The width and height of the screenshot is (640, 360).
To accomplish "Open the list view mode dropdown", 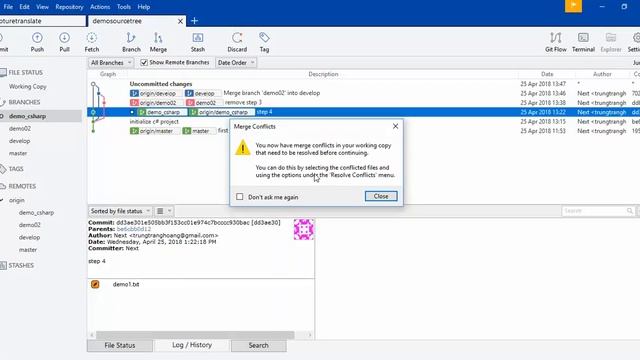I will point(164,211).
